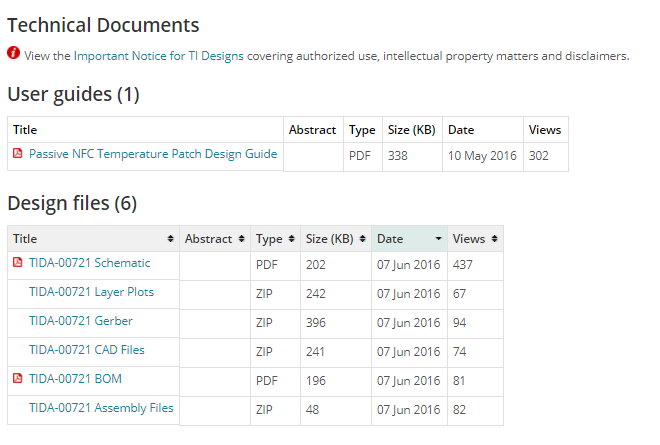Download TIDA-00721 Layer Plots file

(x=91, y=292)
